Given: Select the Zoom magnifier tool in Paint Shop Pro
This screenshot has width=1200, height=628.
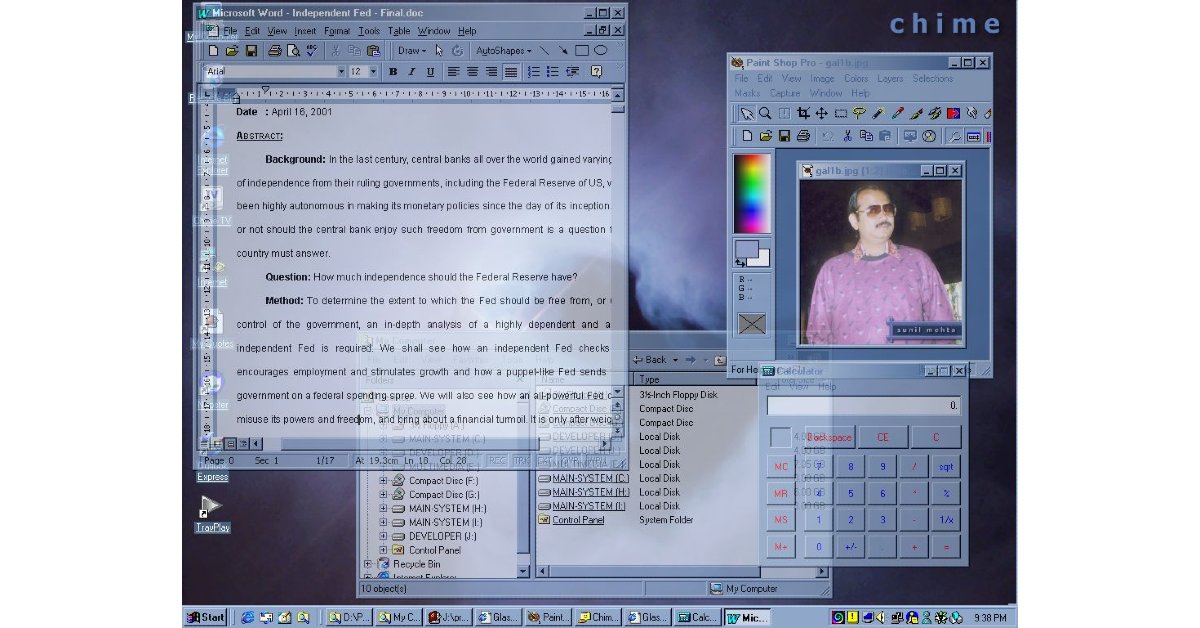Looking at the screenshot, I should 765,114.
